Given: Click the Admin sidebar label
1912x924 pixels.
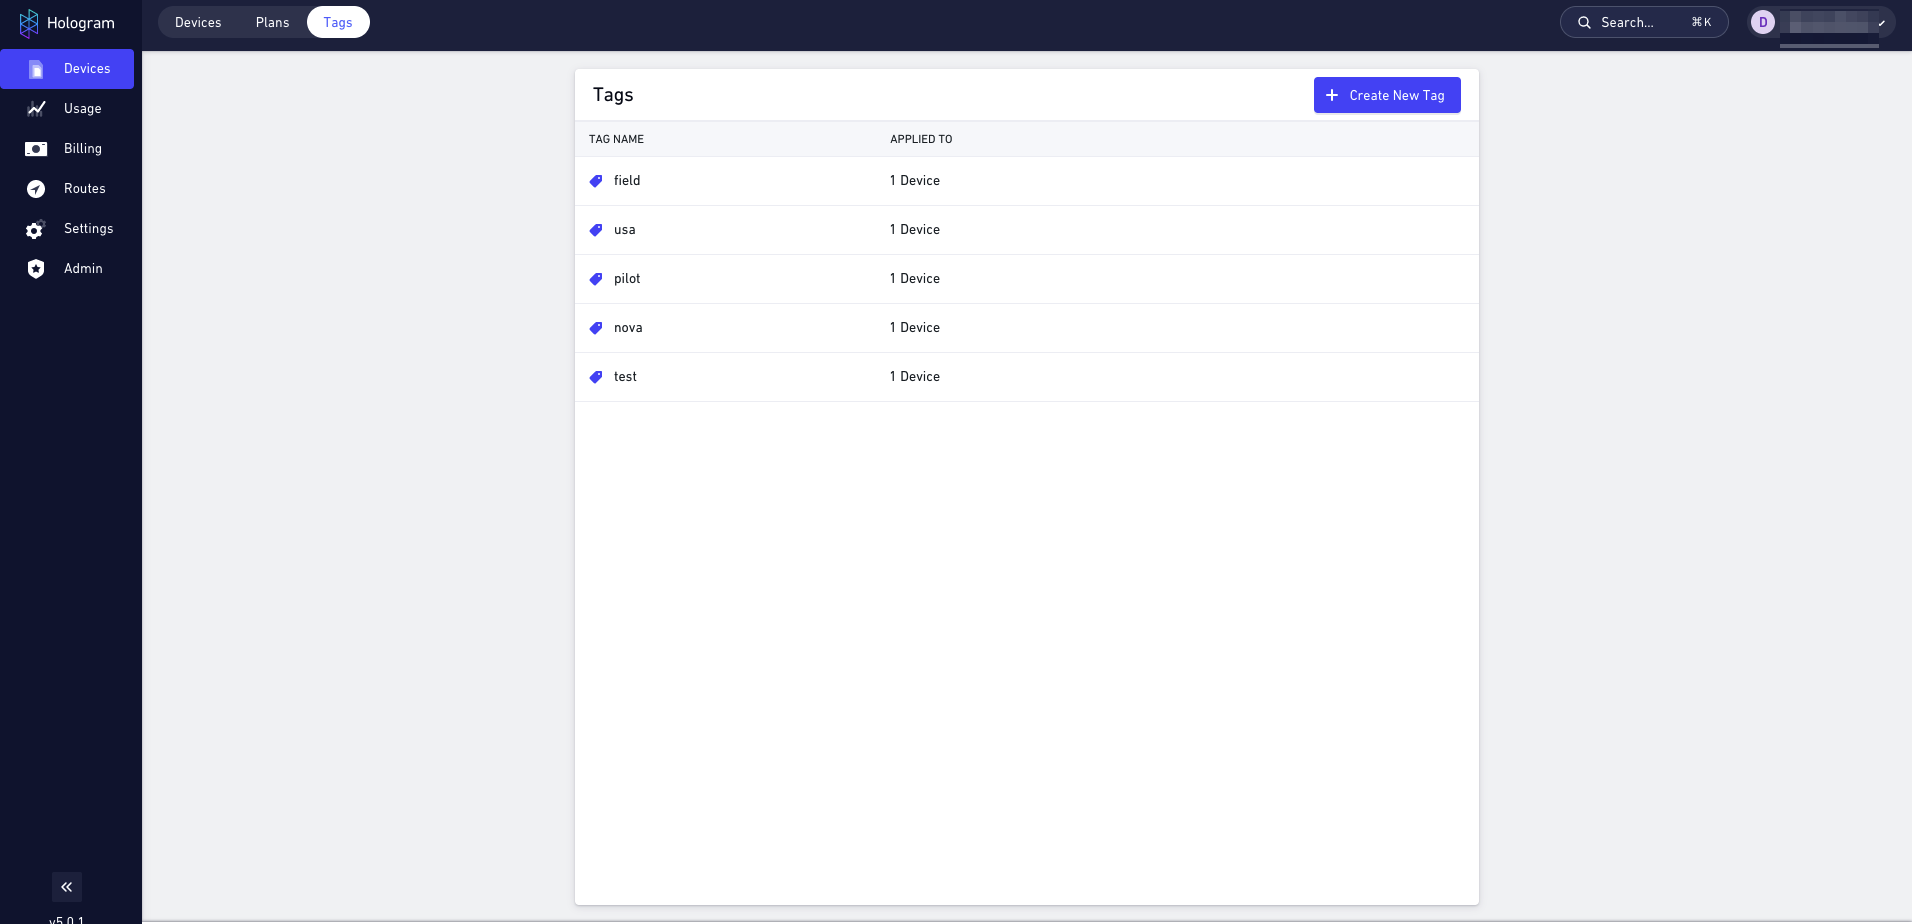Looking at the screenshot, I should coord(83,269).
